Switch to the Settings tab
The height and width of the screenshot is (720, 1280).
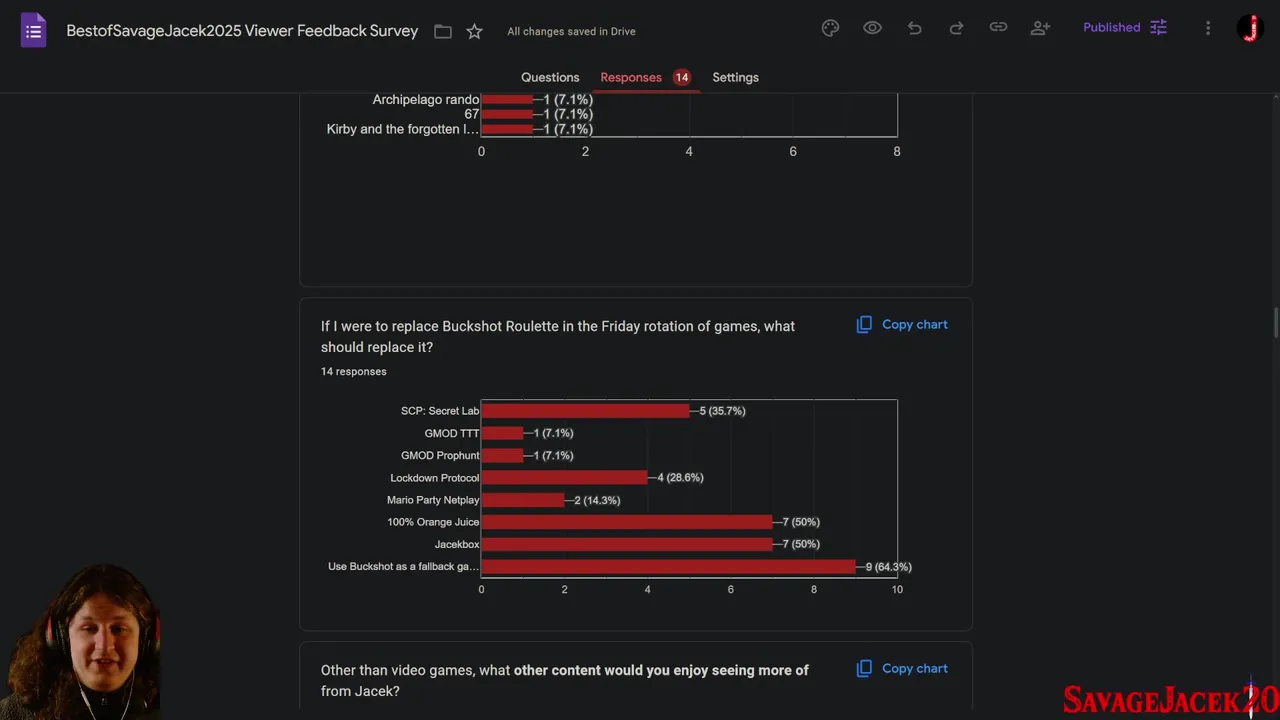click(735, 77)
